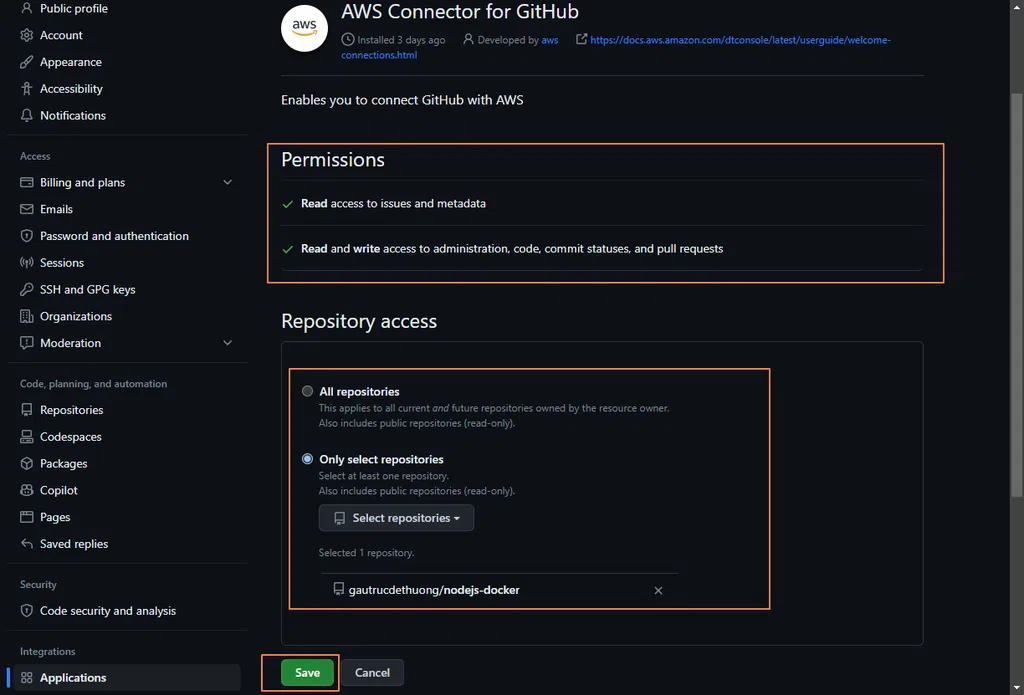Remove nodejs-docker repository with X
This screenshot has height=695, width=1024.
pos(658,590)
